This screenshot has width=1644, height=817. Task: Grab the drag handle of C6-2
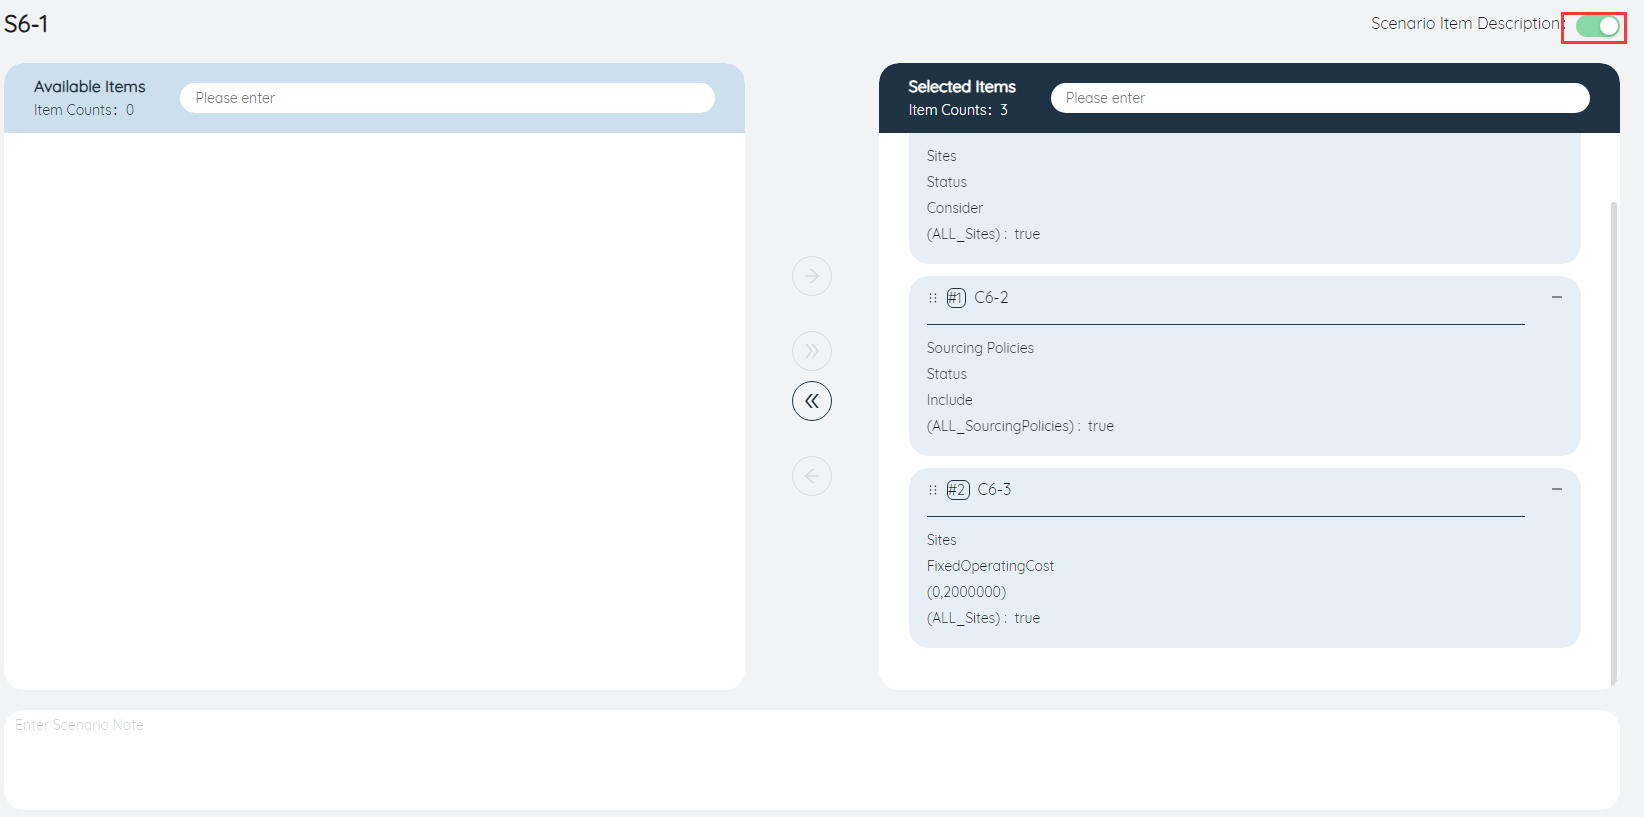(x=933, y=298)
